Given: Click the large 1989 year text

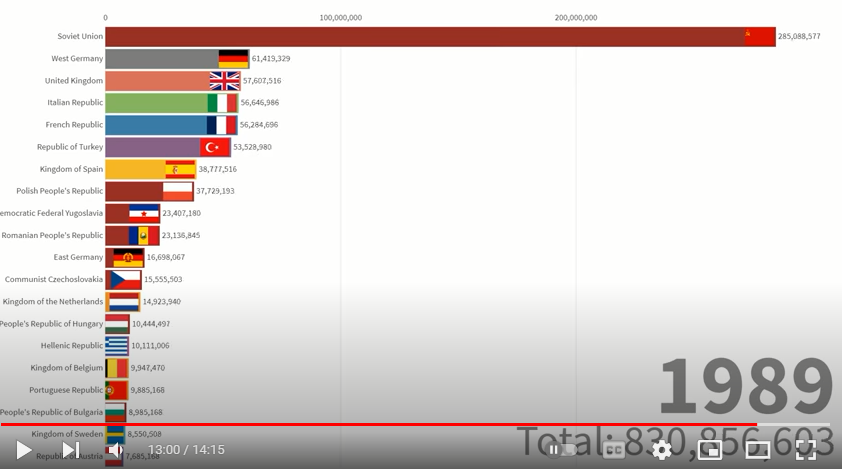Looking at the screenshot, I should (x=745, y=387).
